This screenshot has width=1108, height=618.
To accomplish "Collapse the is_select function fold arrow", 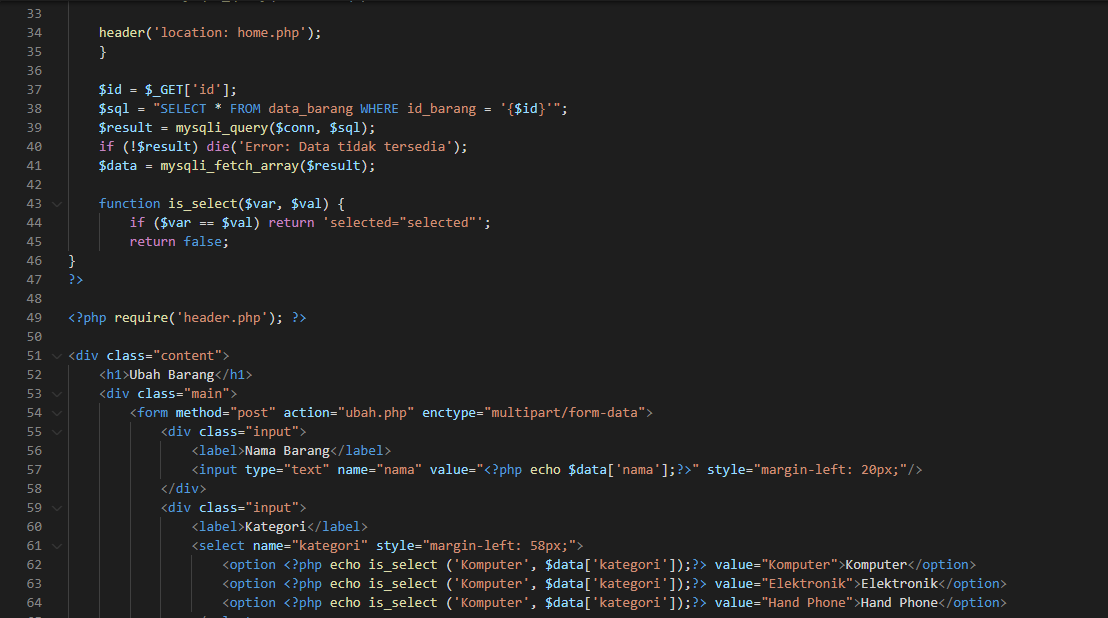I will (x=56, y=203).
